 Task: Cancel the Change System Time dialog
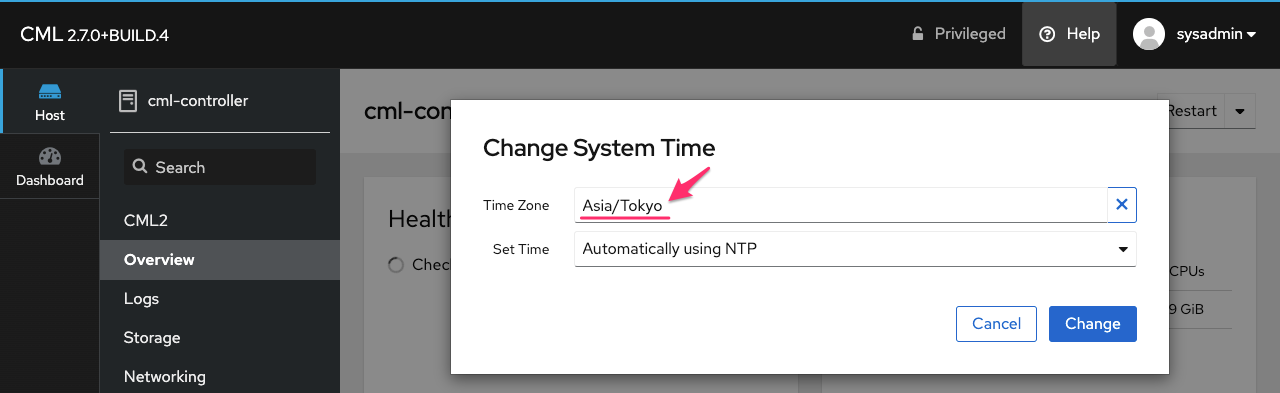996,324
